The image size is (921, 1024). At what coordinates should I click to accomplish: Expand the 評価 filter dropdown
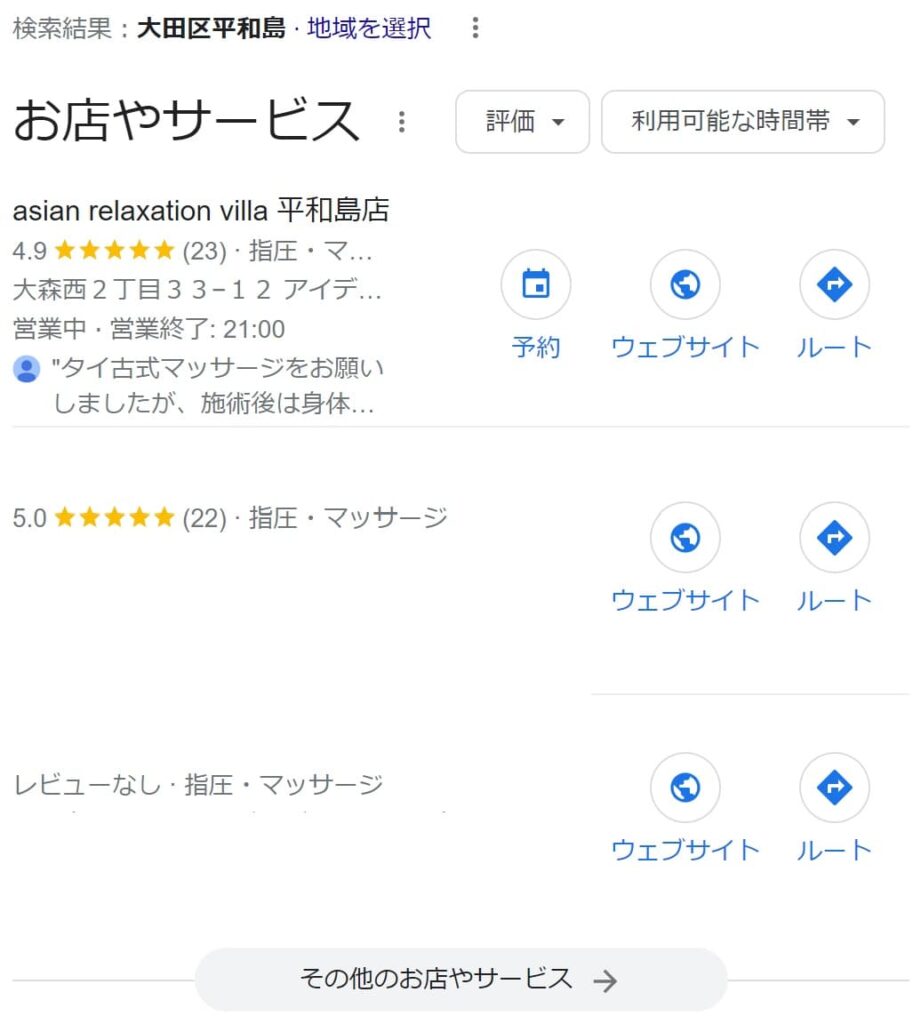(523, 122)
